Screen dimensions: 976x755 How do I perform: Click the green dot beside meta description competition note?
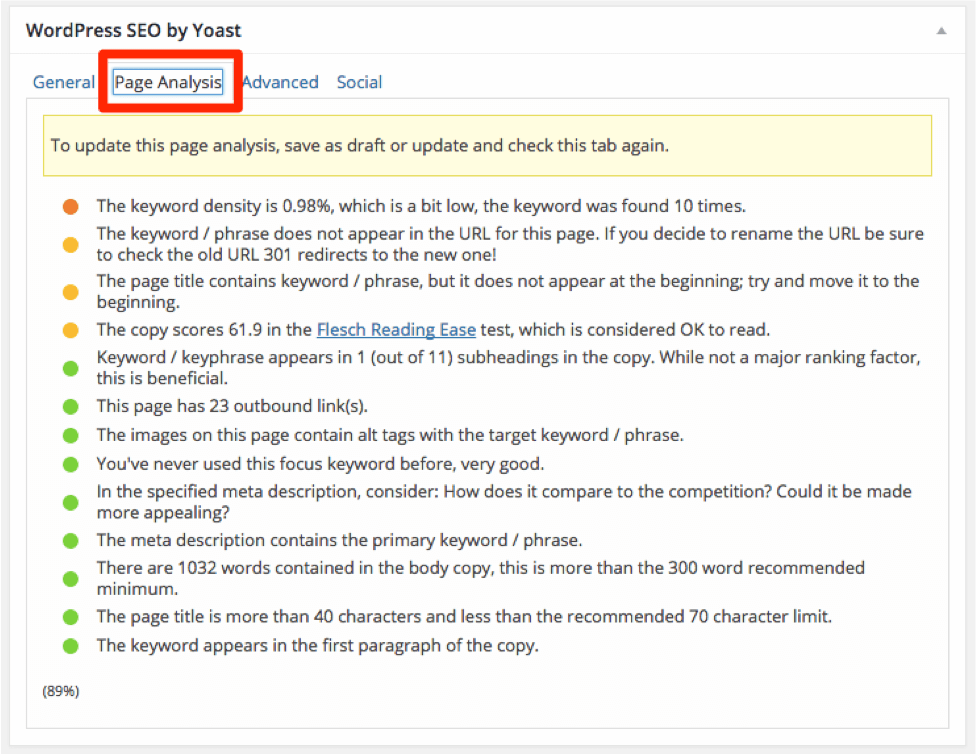click(70, 502)
